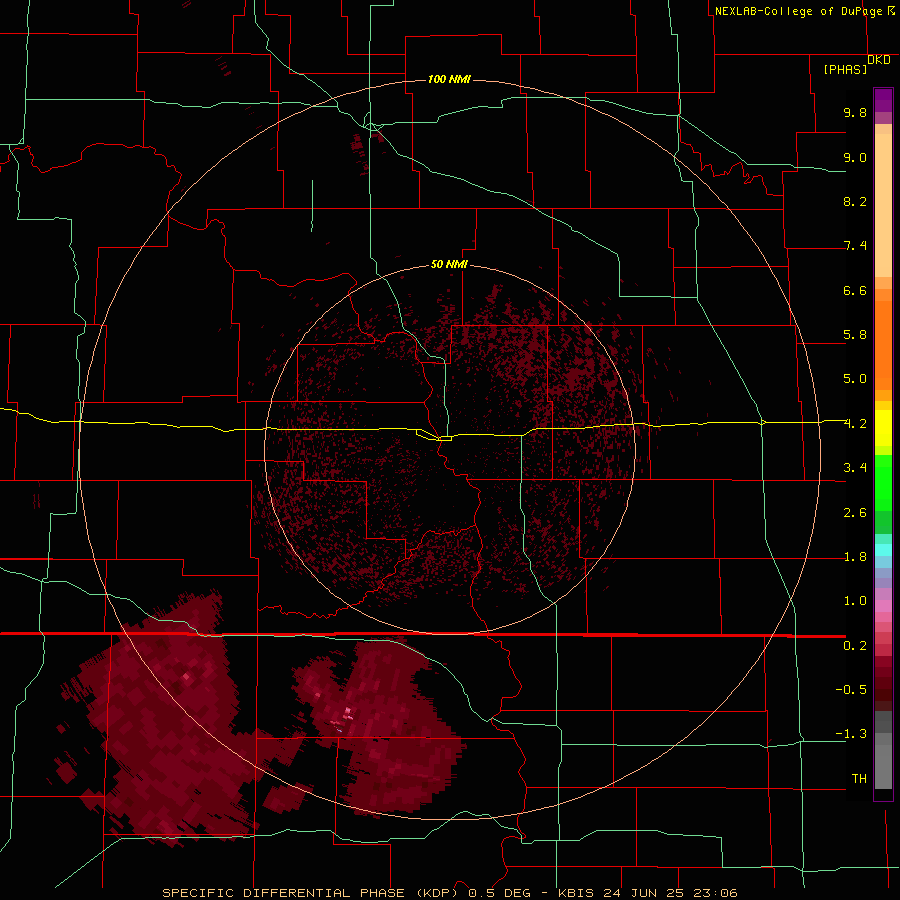
Task: Click the DKD label above the colorbar
Action: point(879,60)
